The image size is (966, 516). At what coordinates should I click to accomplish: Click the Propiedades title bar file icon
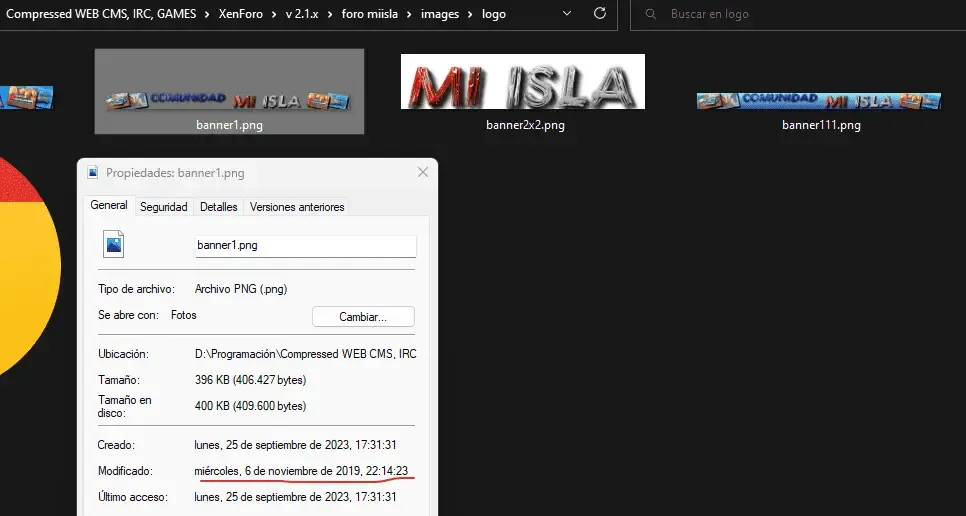pos(93,173)
